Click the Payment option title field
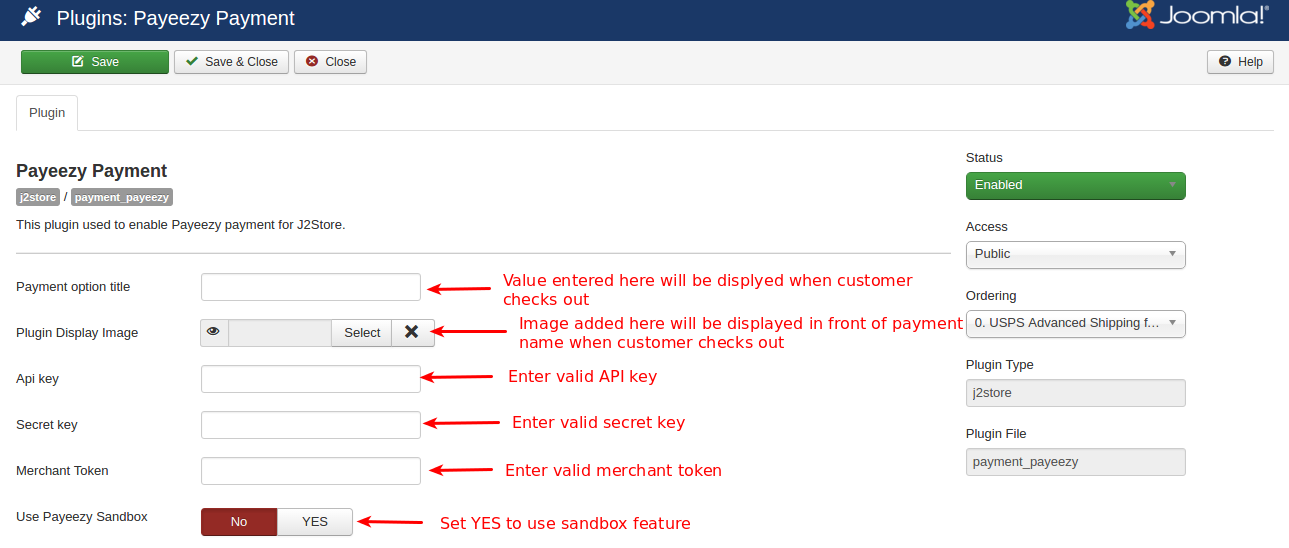Viewport: 1289px width, 548px height. (x=311, y=287)
